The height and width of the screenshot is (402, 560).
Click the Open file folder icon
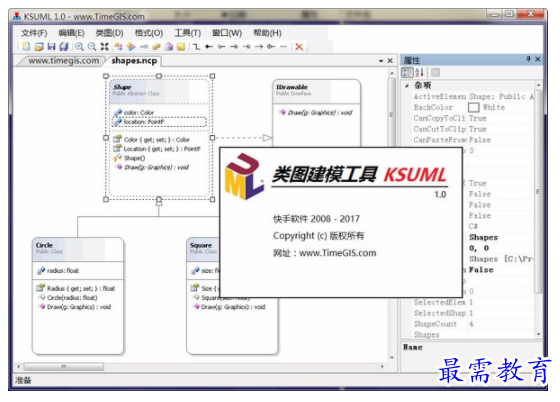(x=39, y=46)
